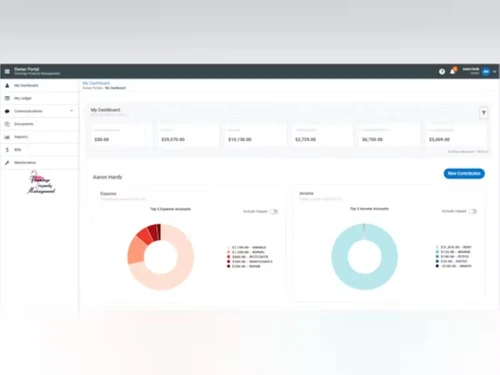This screenshot has width=500, height=375.
Task: Click the Documents icon in the sidebar
Action: click(x=7, y=124)
